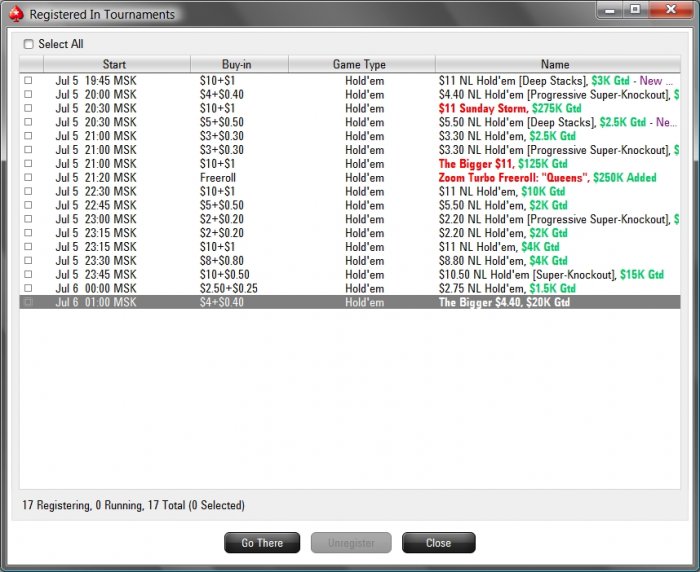Select $2.75 NL Hold'em, $1.5K Gtd entry
This screenshot has width=700, height=572.
coord(507,288)
